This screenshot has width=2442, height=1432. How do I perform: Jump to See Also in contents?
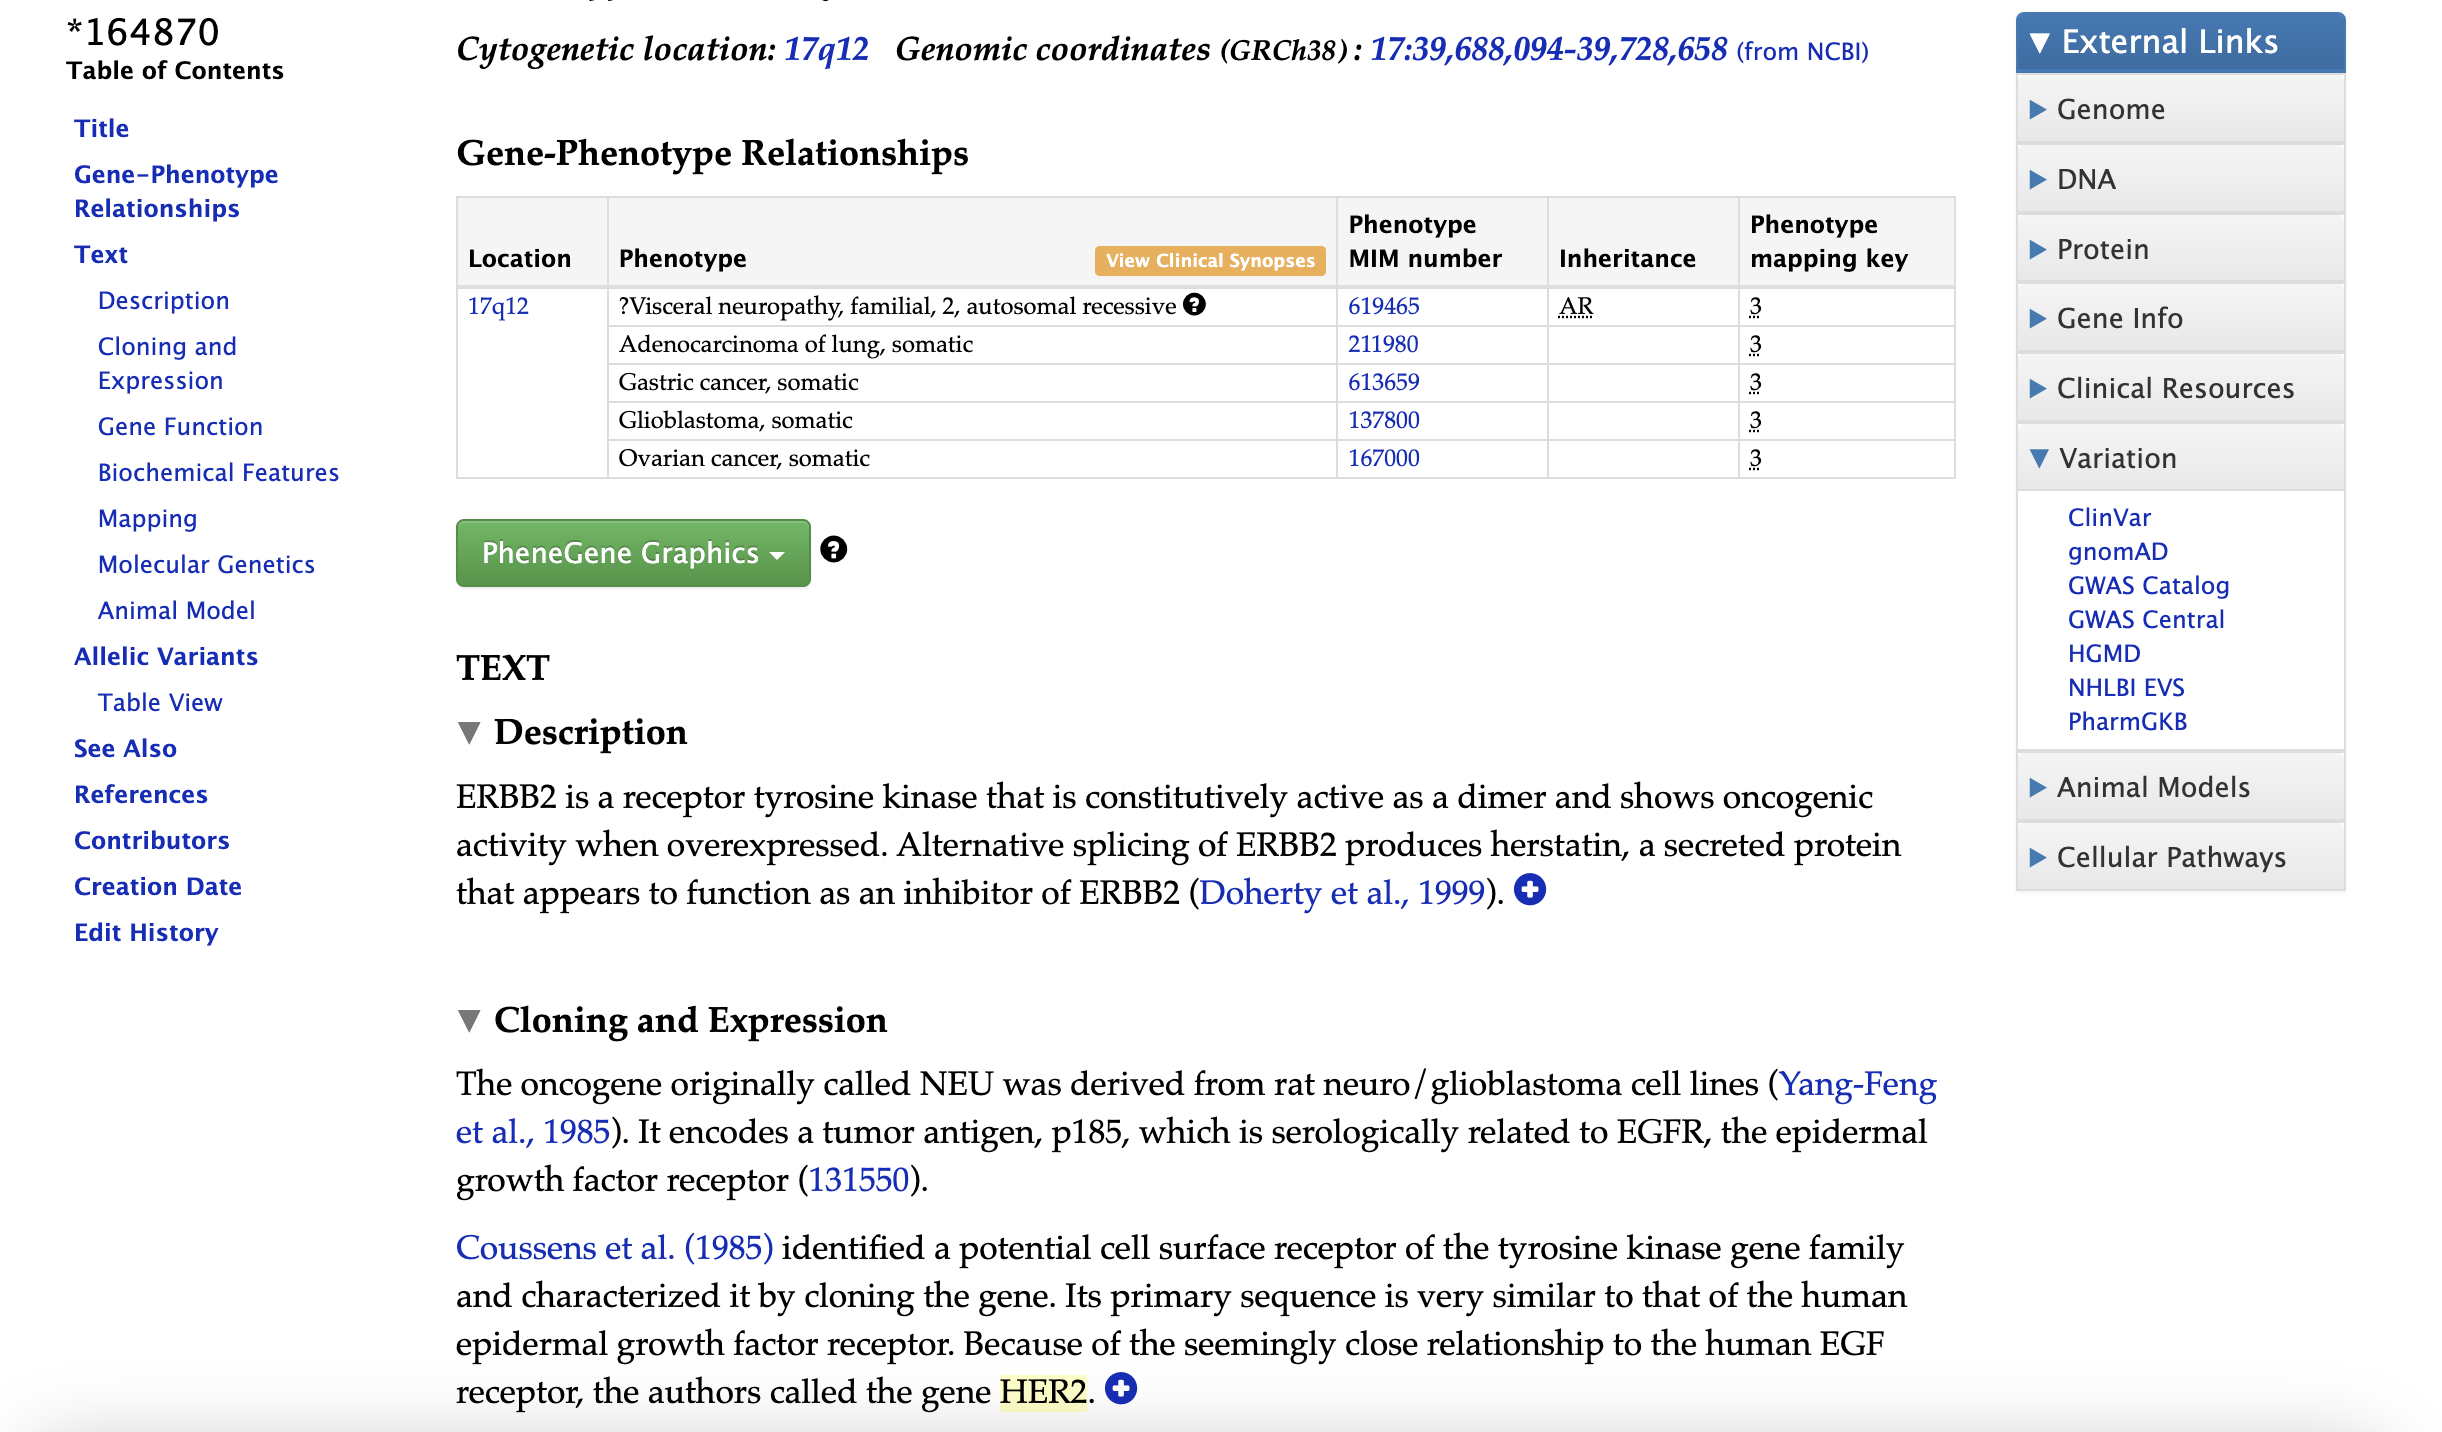tap(125, 748)
